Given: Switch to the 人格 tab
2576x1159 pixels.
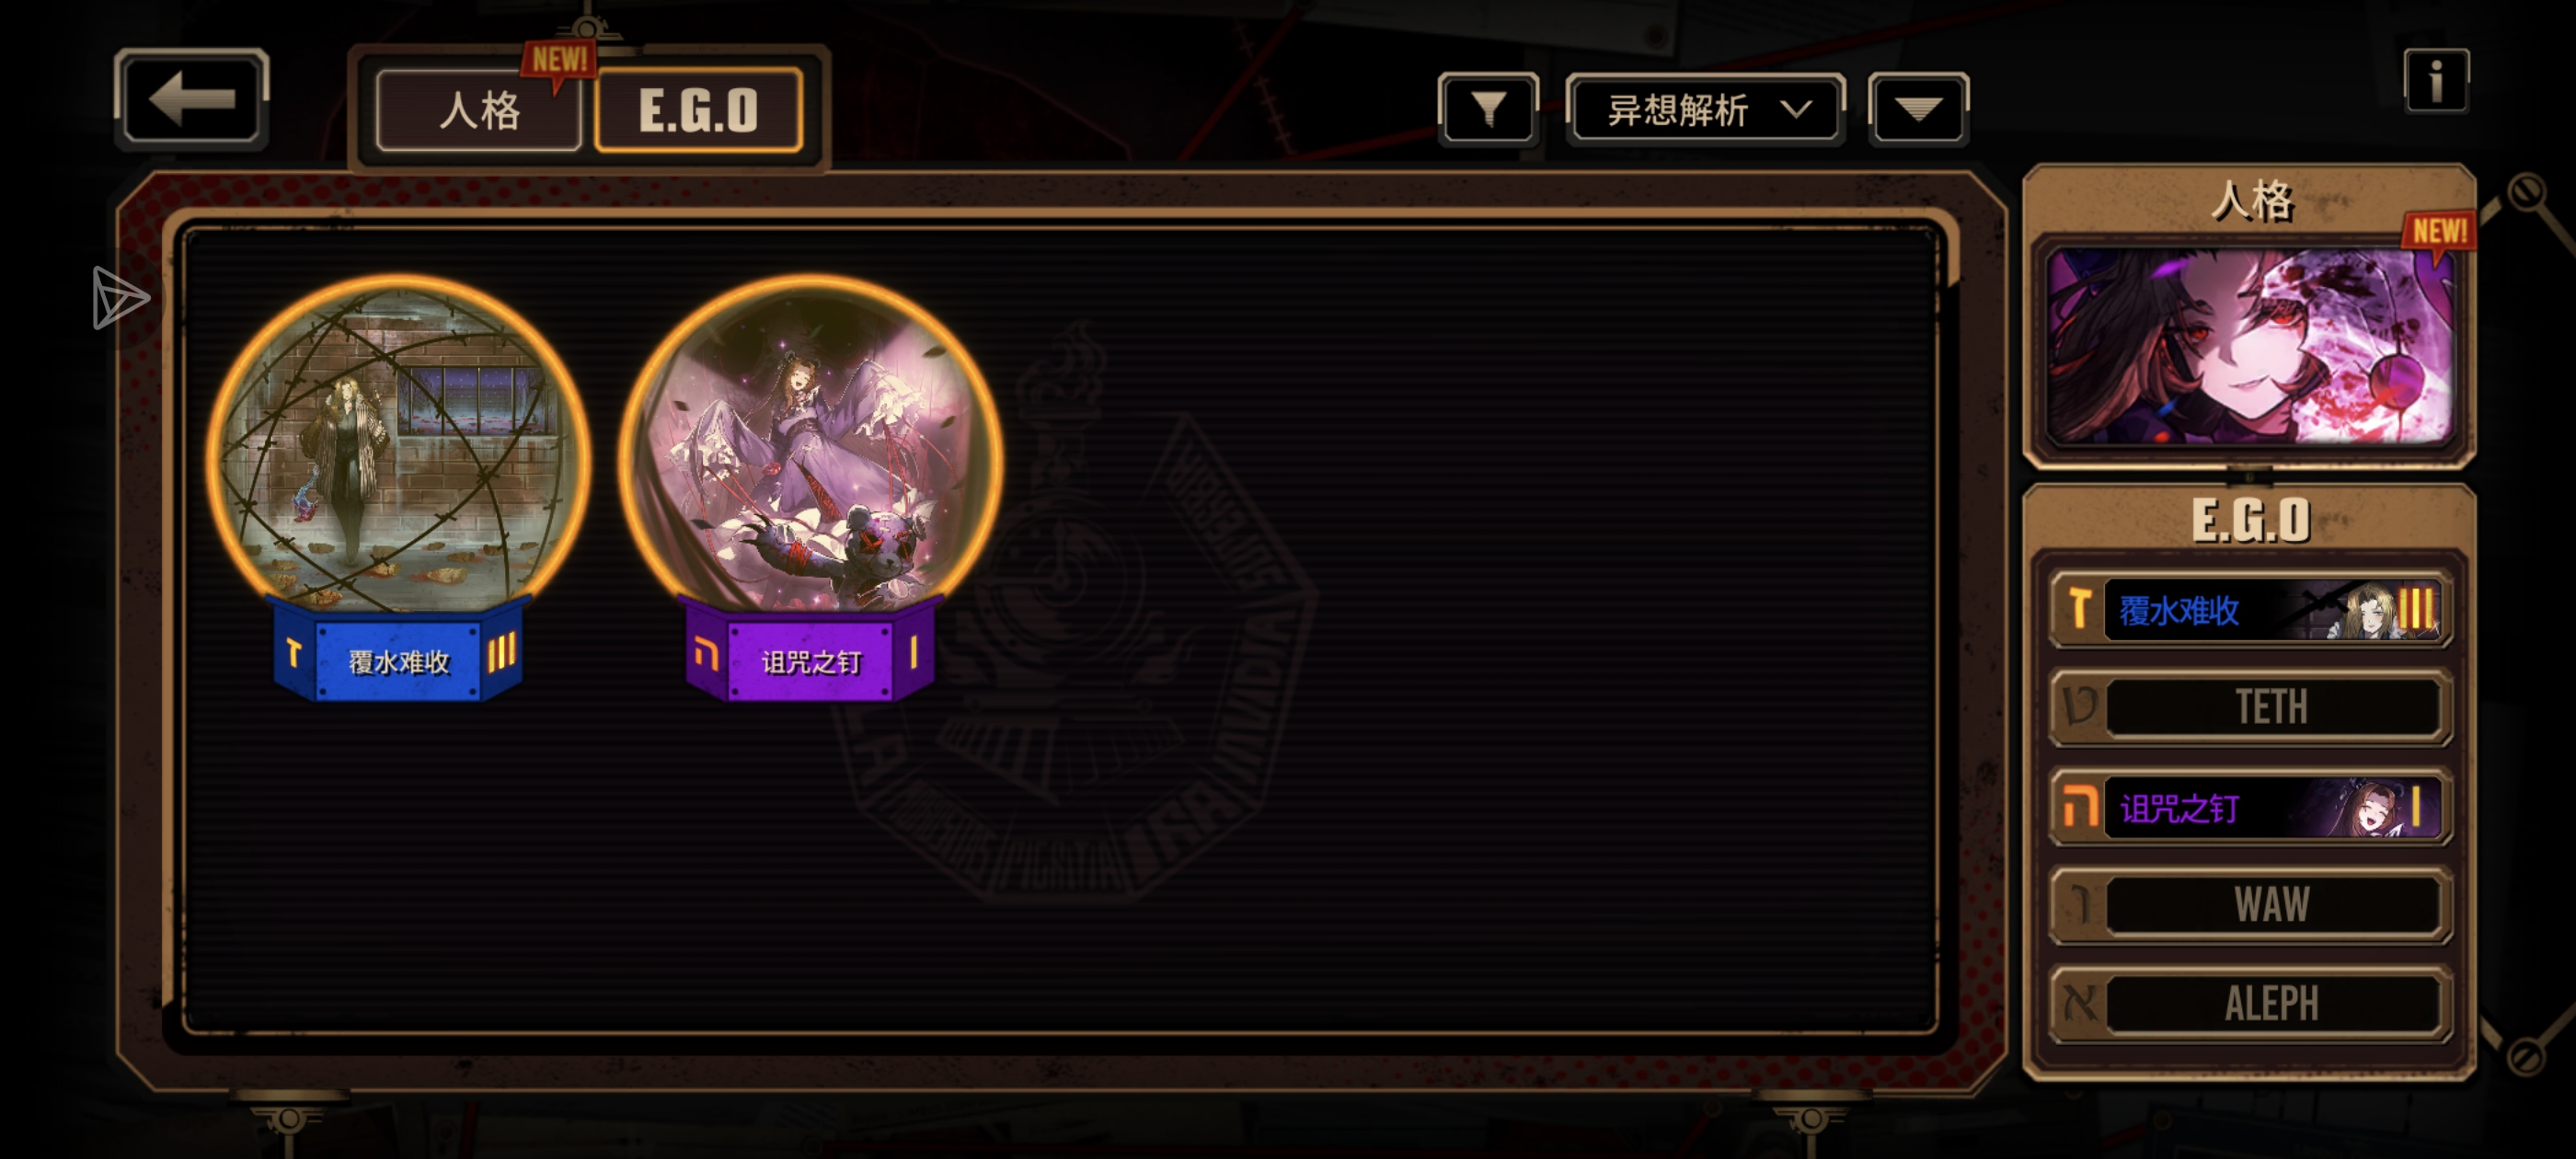Looking at the screenshot, I should click(x=479, y=110).
